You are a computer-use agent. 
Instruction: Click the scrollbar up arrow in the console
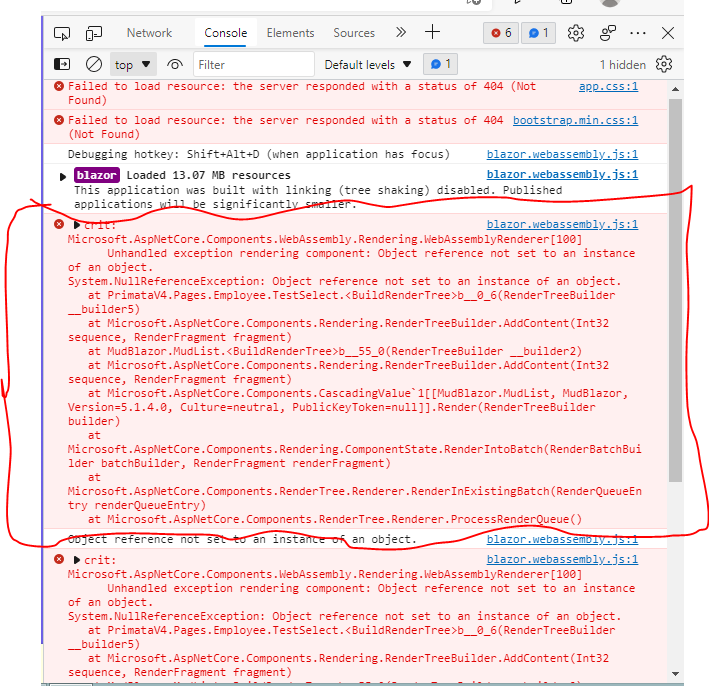[676, 89]
